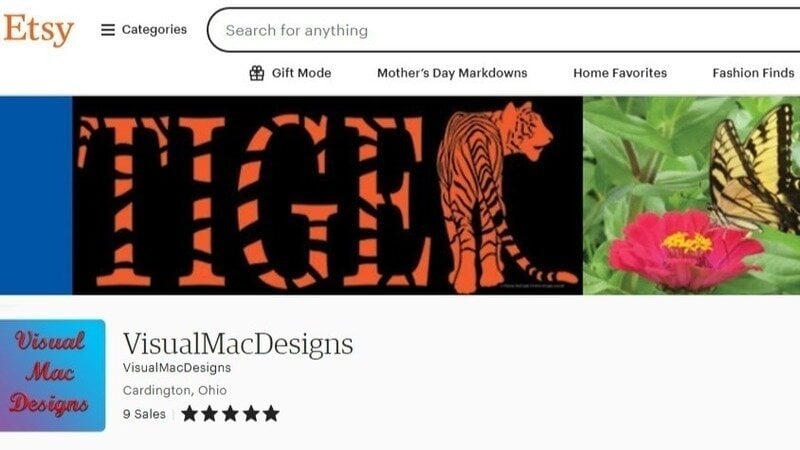Click the Etsy logo

[39, 30]
